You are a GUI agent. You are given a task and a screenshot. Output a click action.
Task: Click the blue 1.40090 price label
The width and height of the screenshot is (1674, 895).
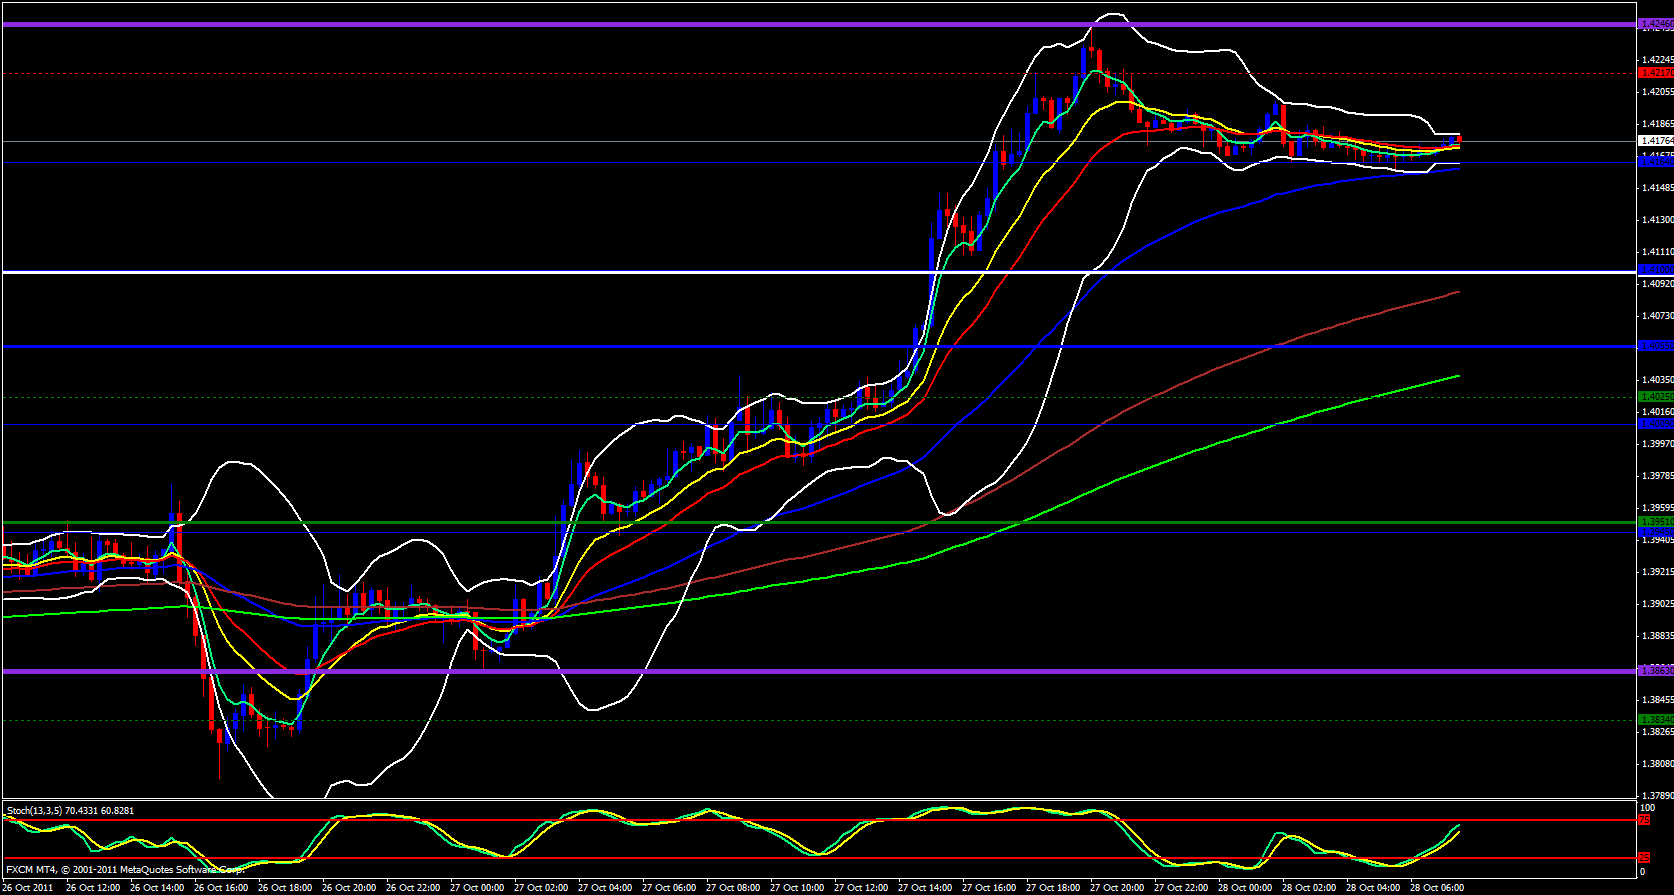pyautogui.click(x=1656, y=424)
